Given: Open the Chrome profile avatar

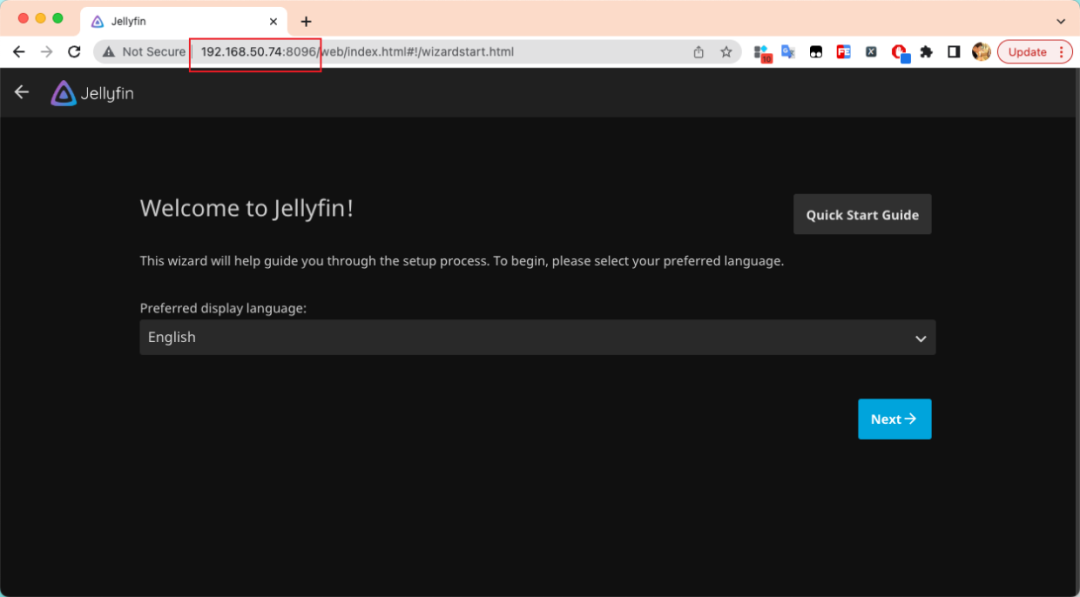Looking at the screenshot, I should (982, 52).
